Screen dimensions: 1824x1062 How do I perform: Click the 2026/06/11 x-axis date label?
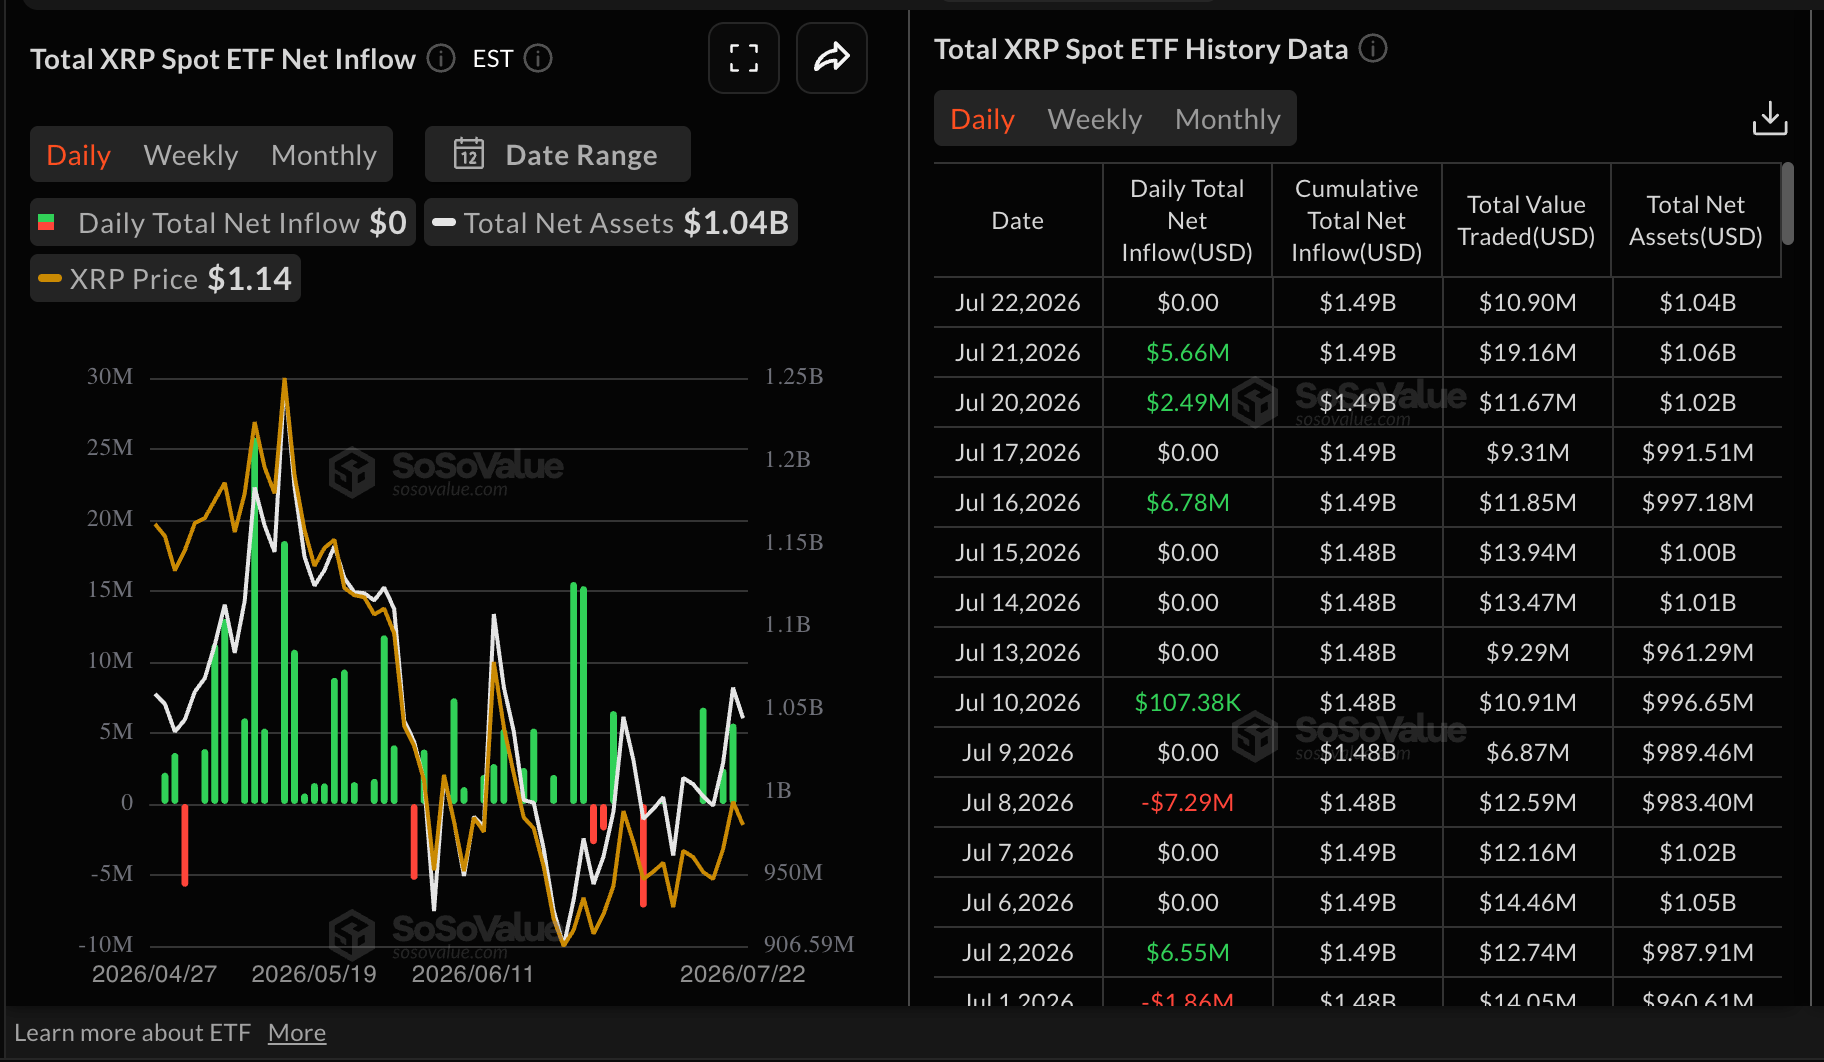coord(473,974)
